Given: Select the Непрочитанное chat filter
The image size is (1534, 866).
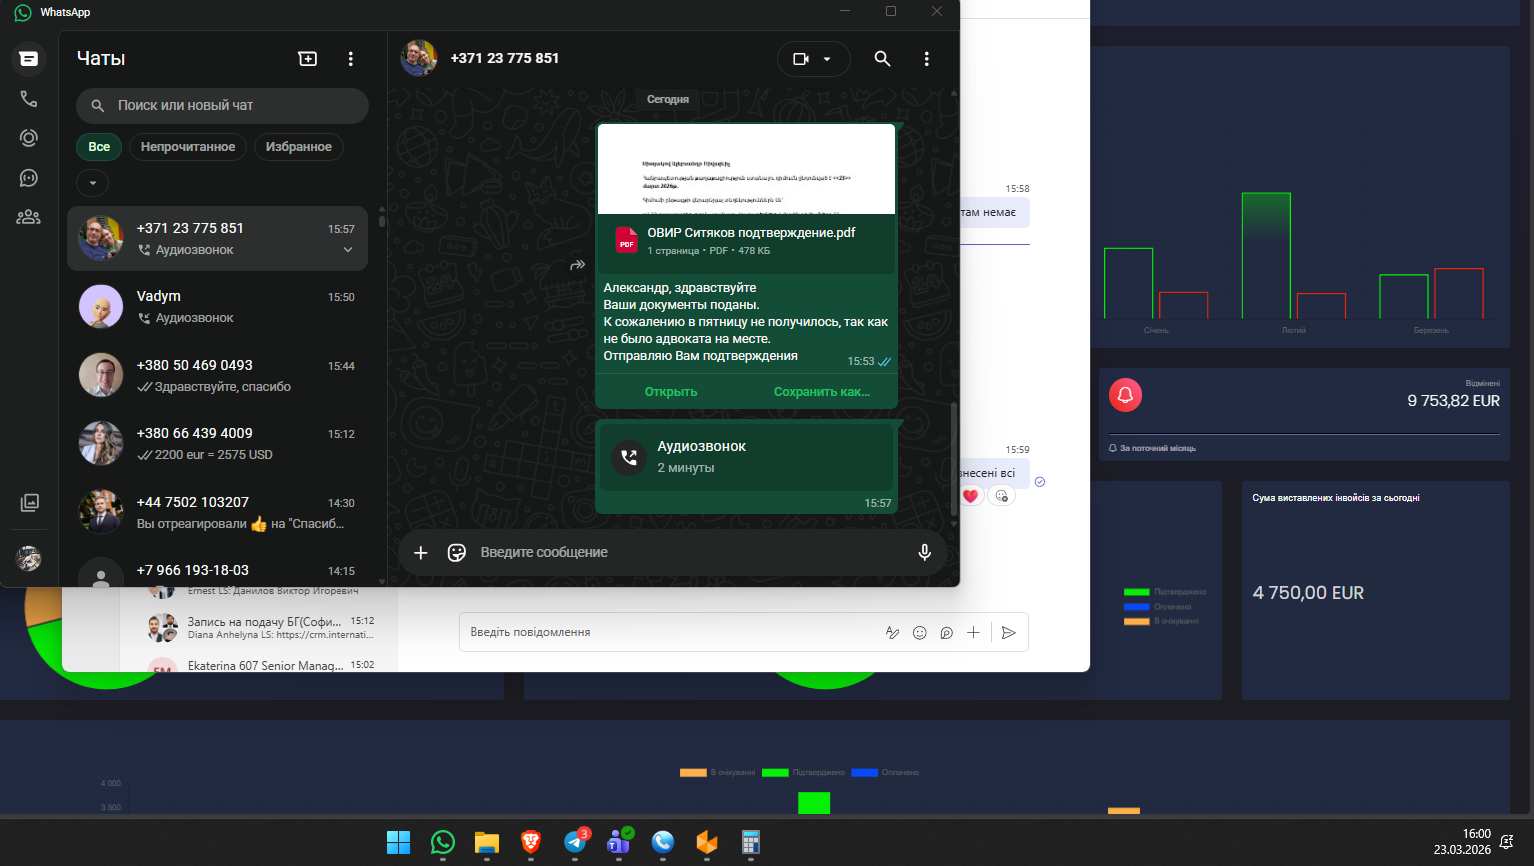Looking at the screenshot, I should pyautogui.click(x=188, y=147).
